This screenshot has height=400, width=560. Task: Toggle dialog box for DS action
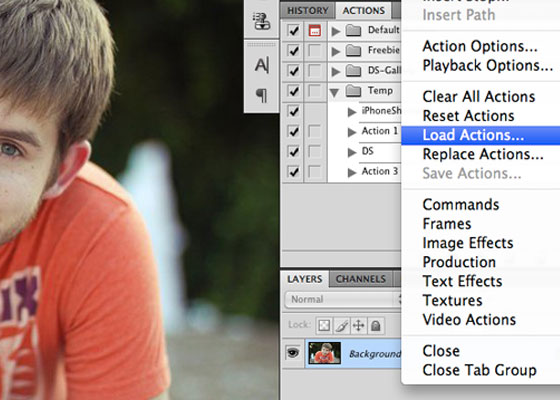[x=315, y=151]
